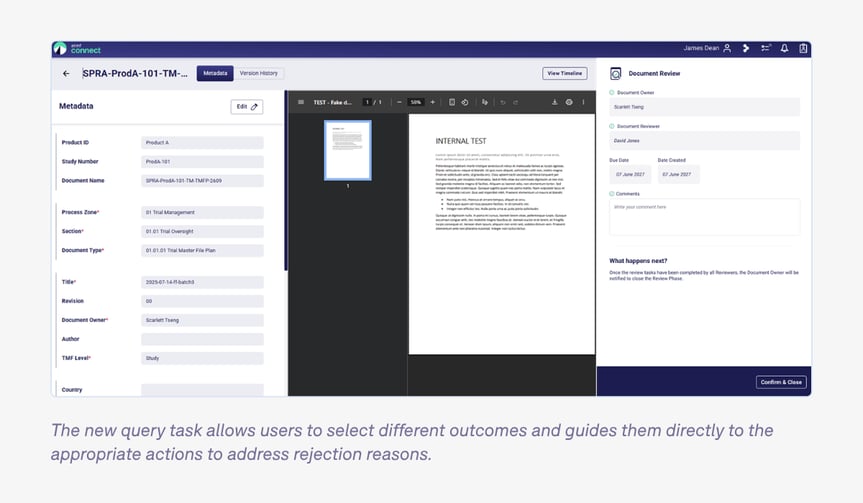Click the info icon beside Document Reviewer

612,126
